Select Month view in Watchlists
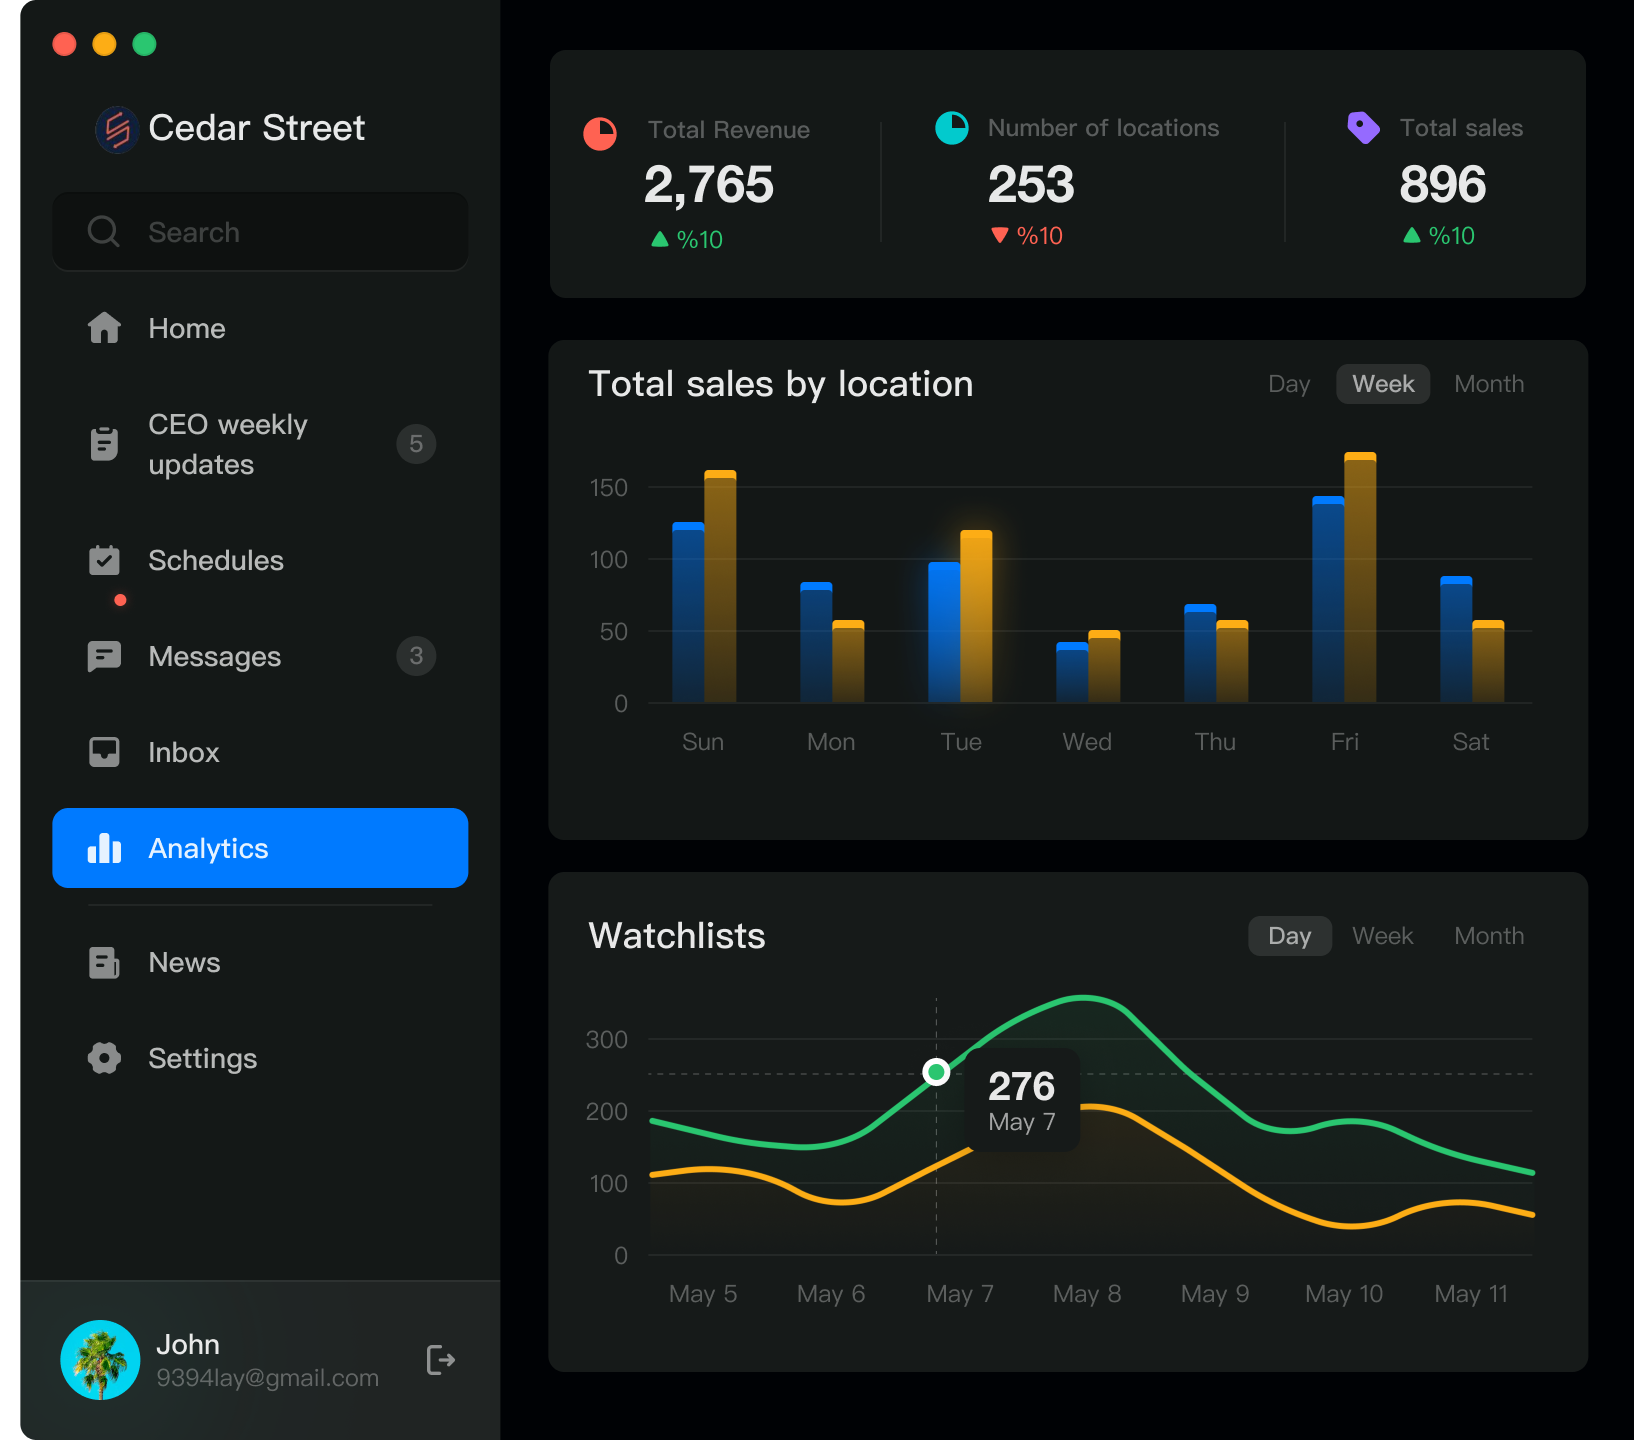1634x1440 pixels. (1488, 936)
